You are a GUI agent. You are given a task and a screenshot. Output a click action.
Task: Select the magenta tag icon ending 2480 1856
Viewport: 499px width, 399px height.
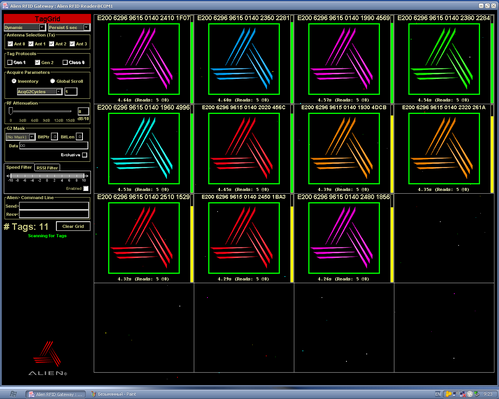click(344, 238)
